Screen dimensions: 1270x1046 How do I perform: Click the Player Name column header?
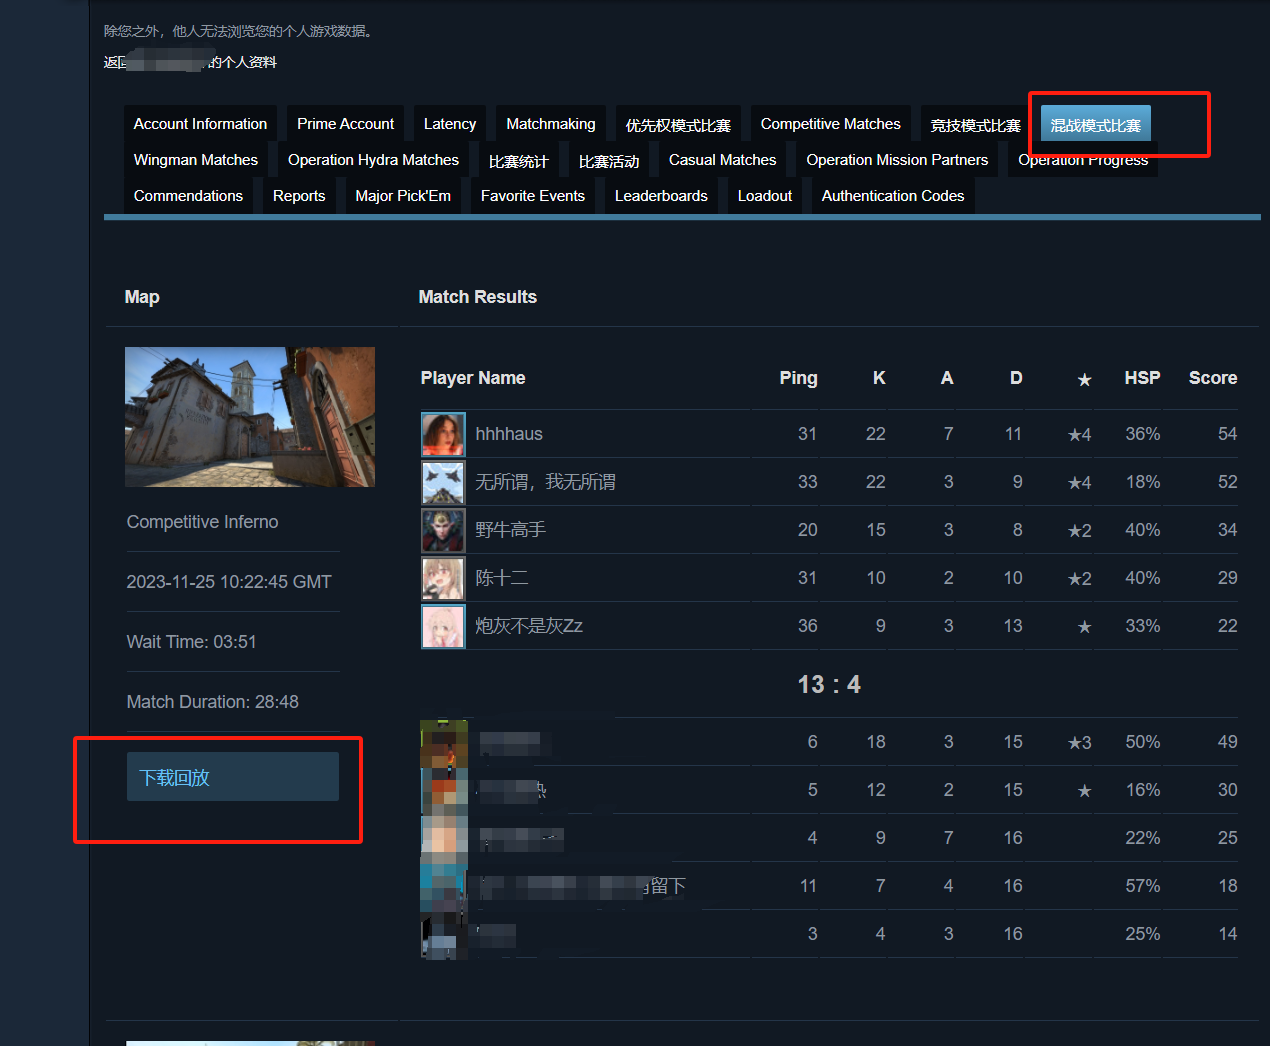pyautogui.click(x=473, y=378)
